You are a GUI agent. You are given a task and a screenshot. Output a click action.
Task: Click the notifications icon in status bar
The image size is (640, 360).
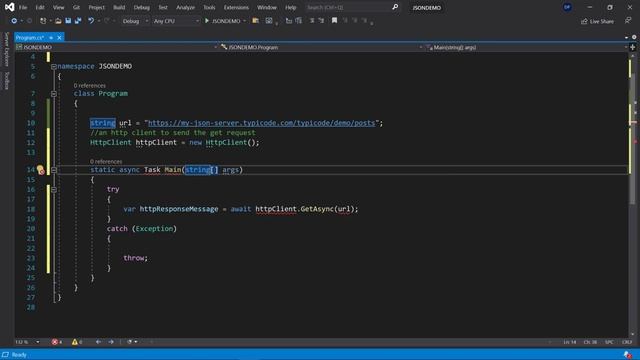(x=628, y=355)
